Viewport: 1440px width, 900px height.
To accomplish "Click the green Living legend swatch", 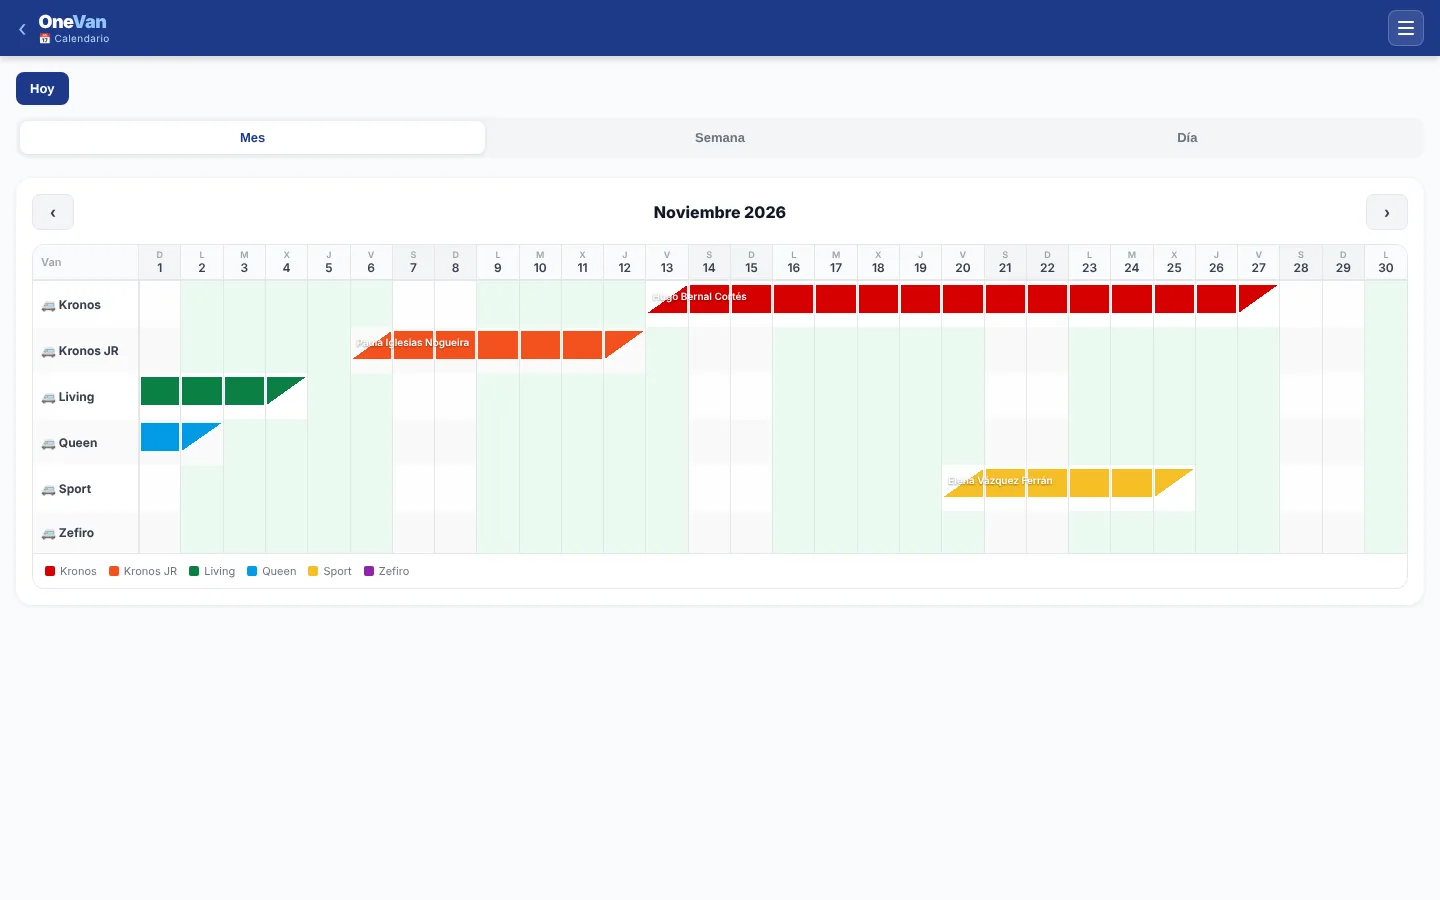I will pyautogui.click(x=194, y=571).
